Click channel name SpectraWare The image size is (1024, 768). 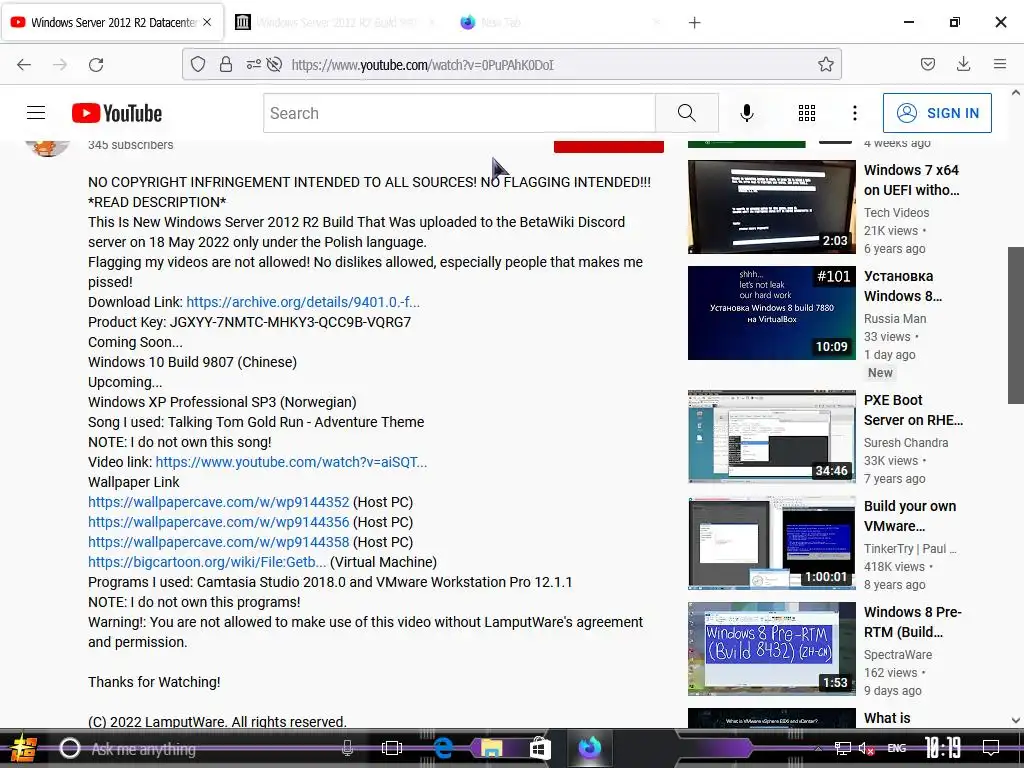point(898,654)
